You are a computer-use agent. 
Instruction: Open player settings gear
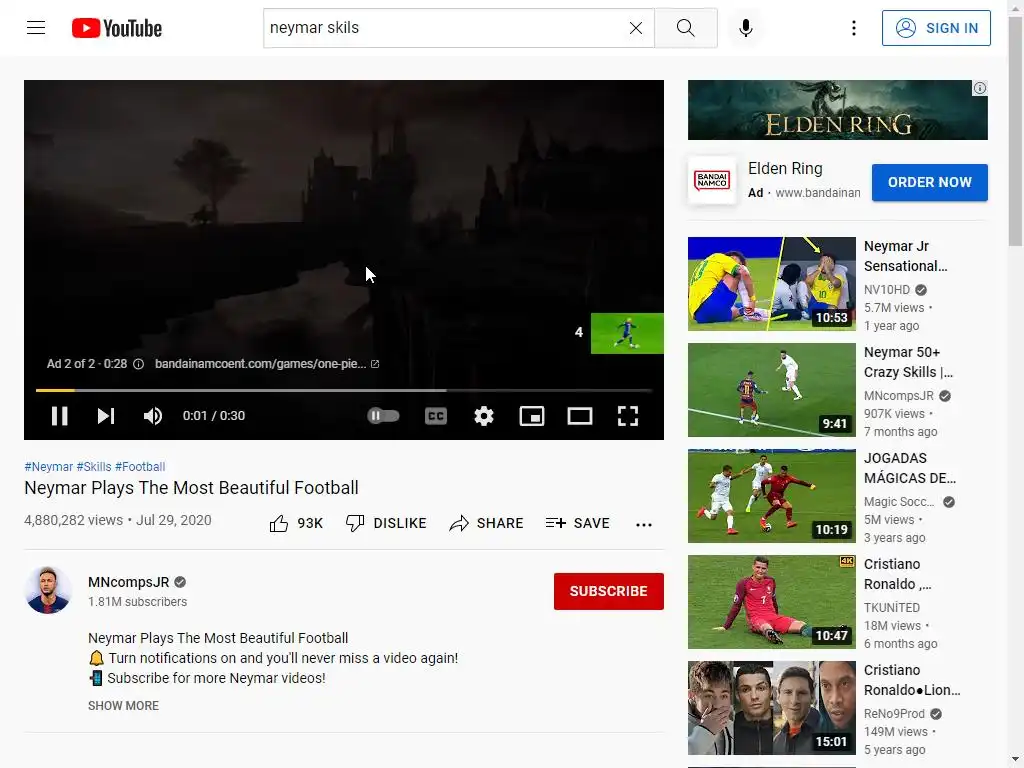click(x=484, y=416)
